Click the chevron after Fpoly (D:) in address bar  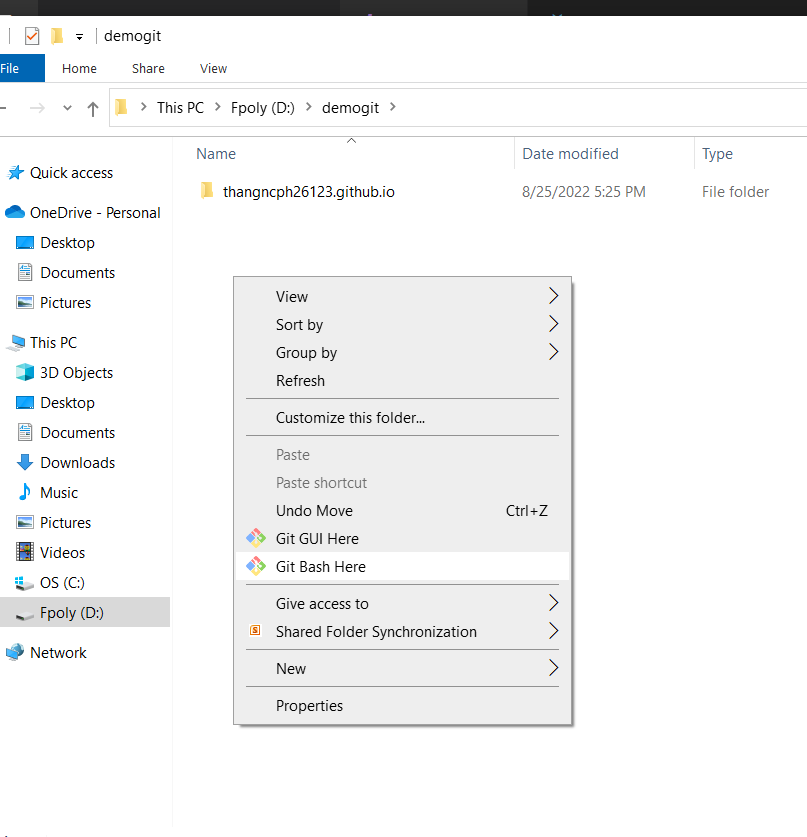click(x=308, y=107)
